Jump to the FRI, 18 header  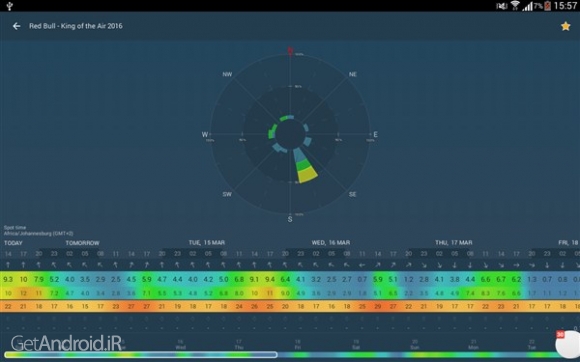(x=568, y=243)
